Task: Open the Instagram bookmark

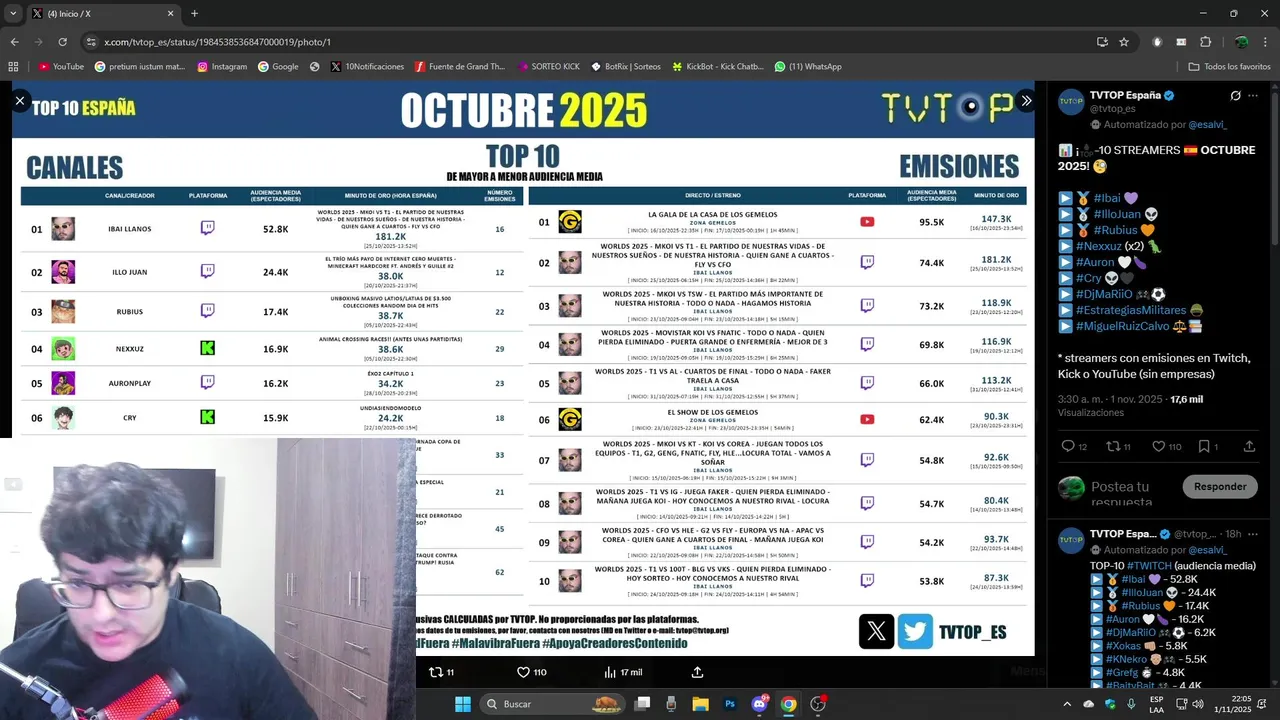Action: click(222, 67)
